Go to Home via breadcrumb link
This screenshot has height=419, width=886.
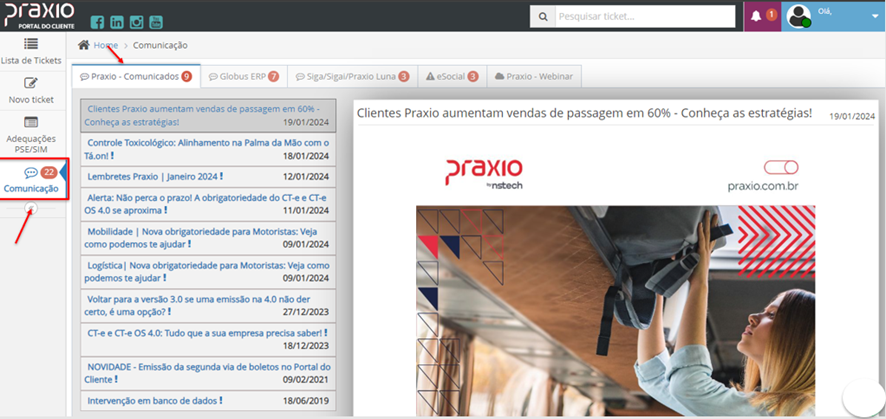[106, 45]
